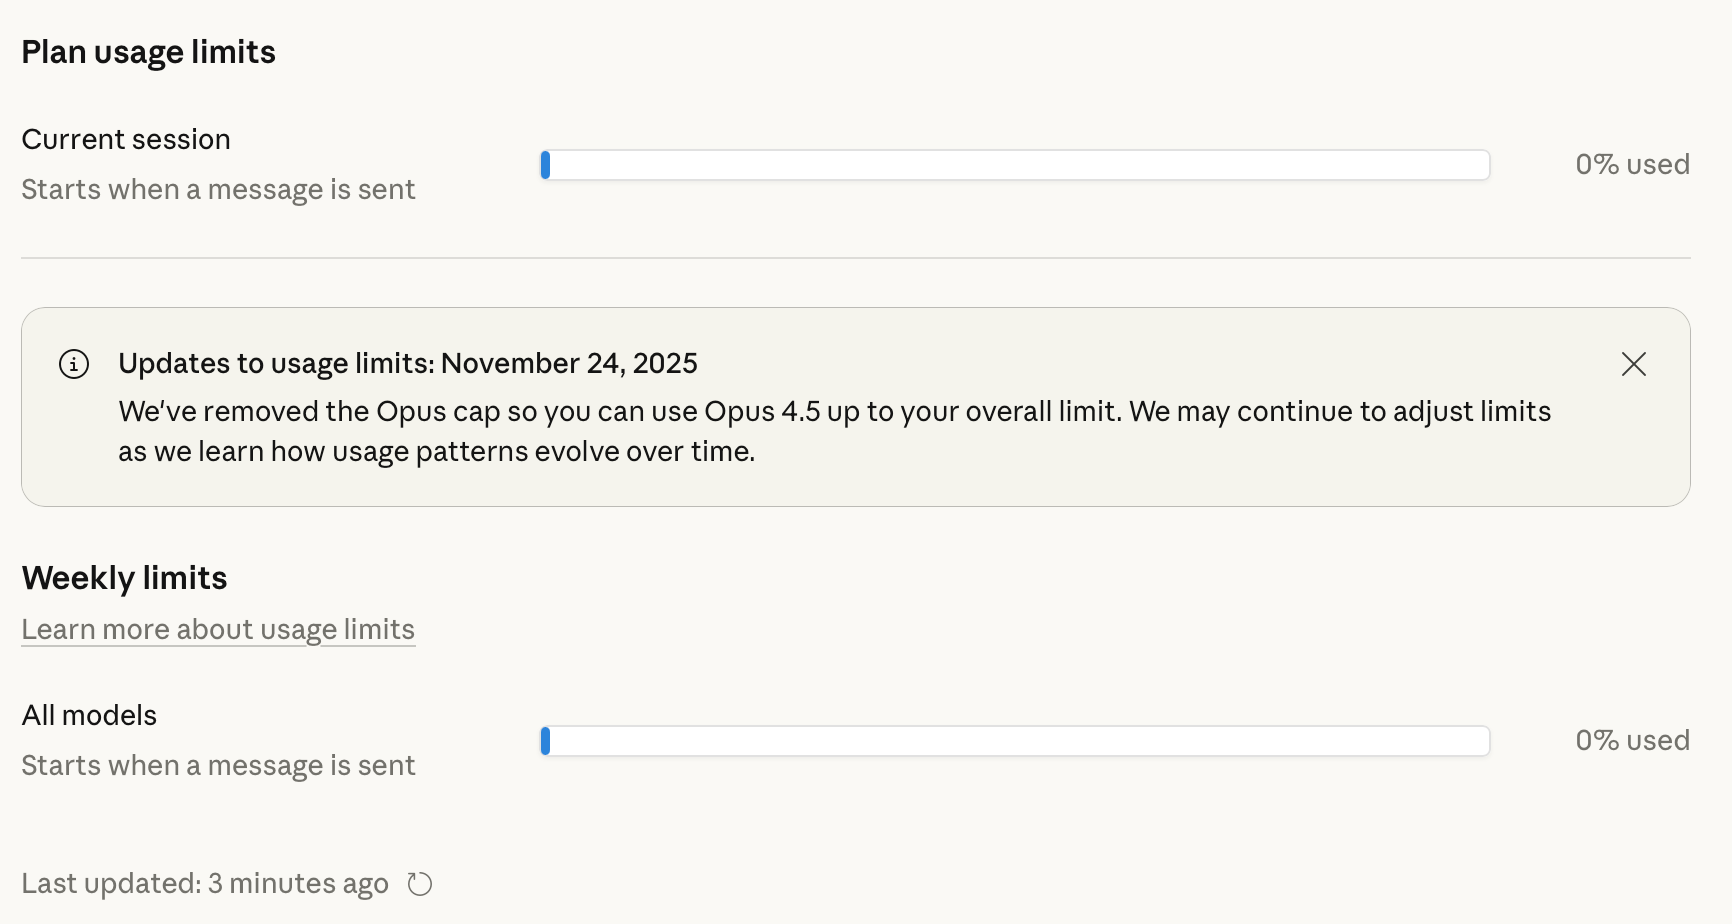Click the Opus cap removal notice text
The height and width of the screenshot is (924, 1732).
[835, 431]
